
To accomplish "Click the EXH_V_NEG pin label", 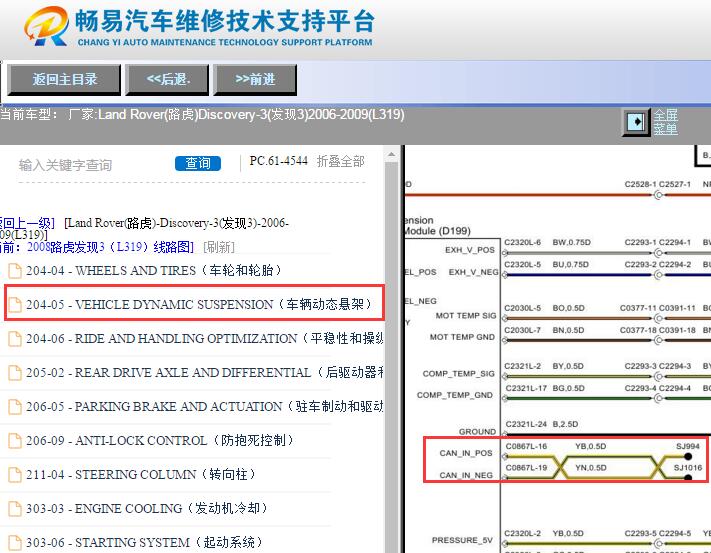I will pyautogui.click(x=473, y=272).
